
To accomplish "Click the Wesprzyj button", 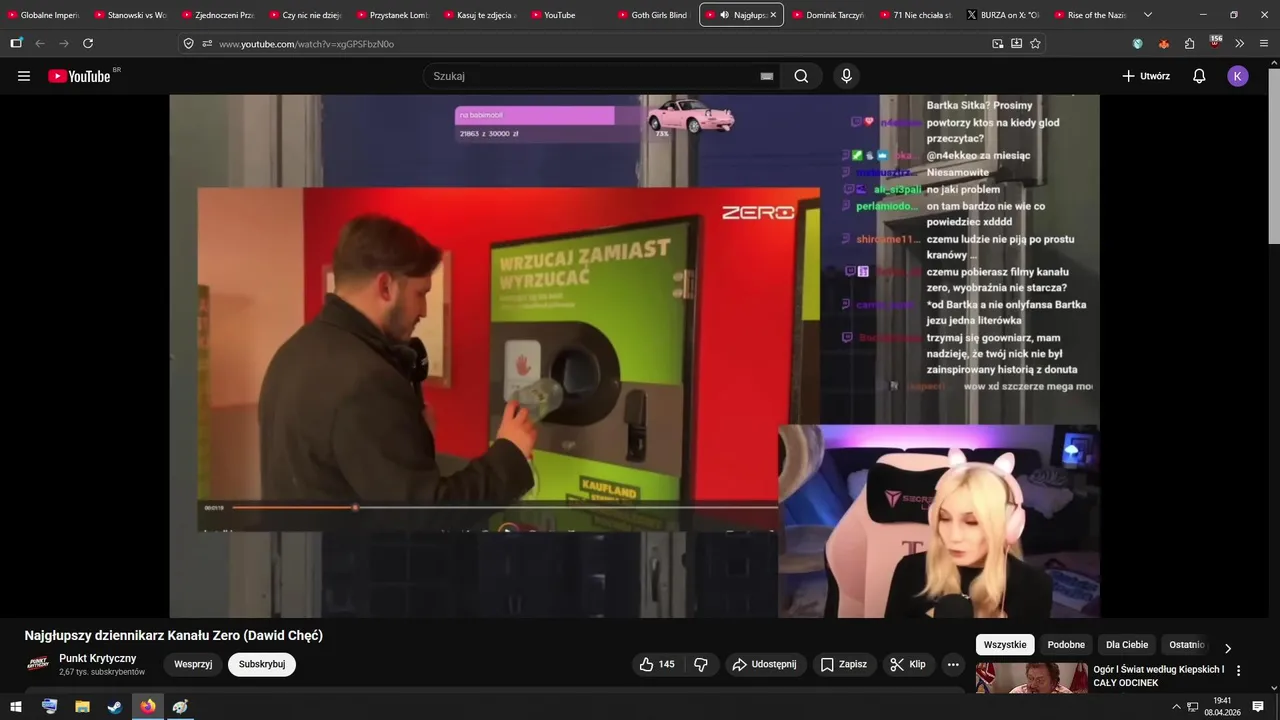I will click(193, 664).
